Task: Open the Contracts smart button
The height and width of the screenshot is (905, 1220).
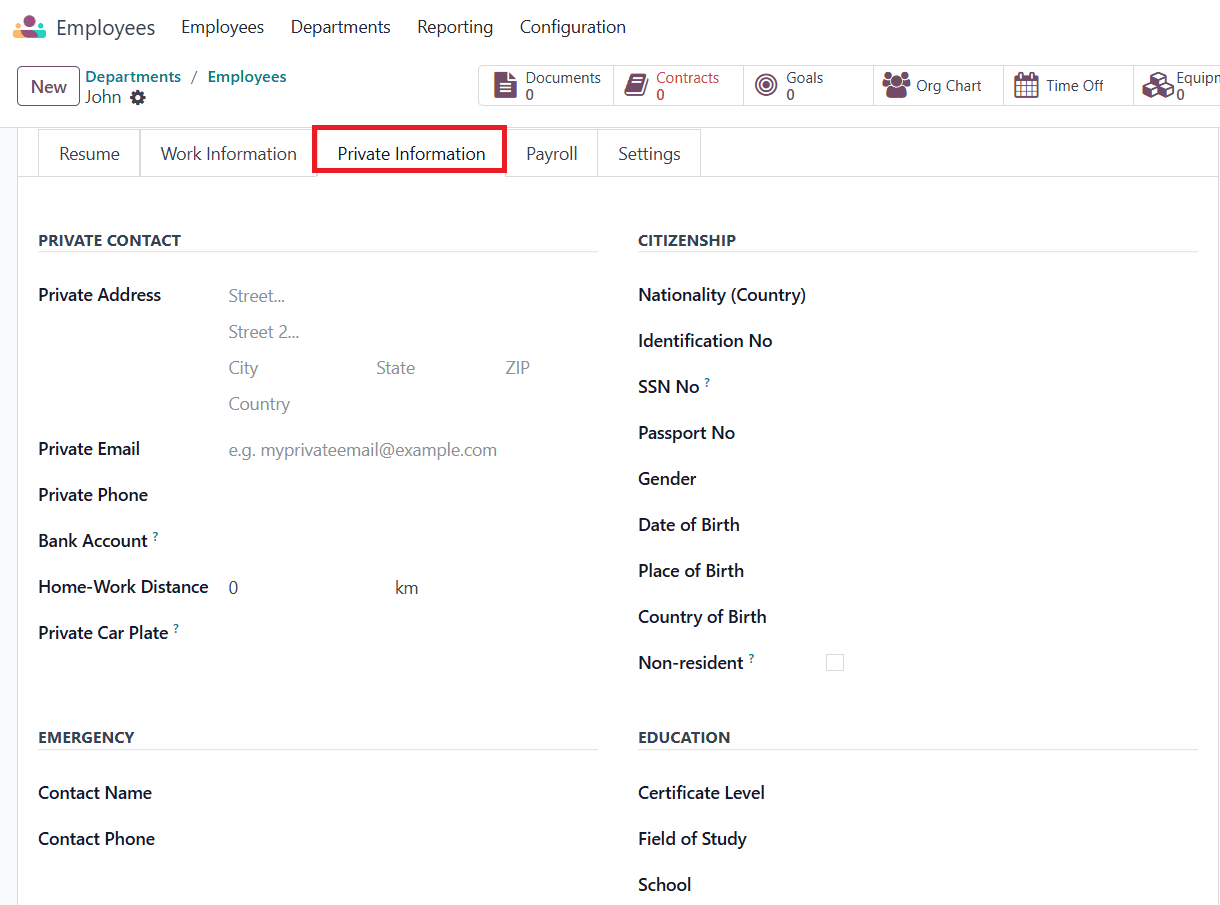Action: pyautogui.click(x=678, y=86)
